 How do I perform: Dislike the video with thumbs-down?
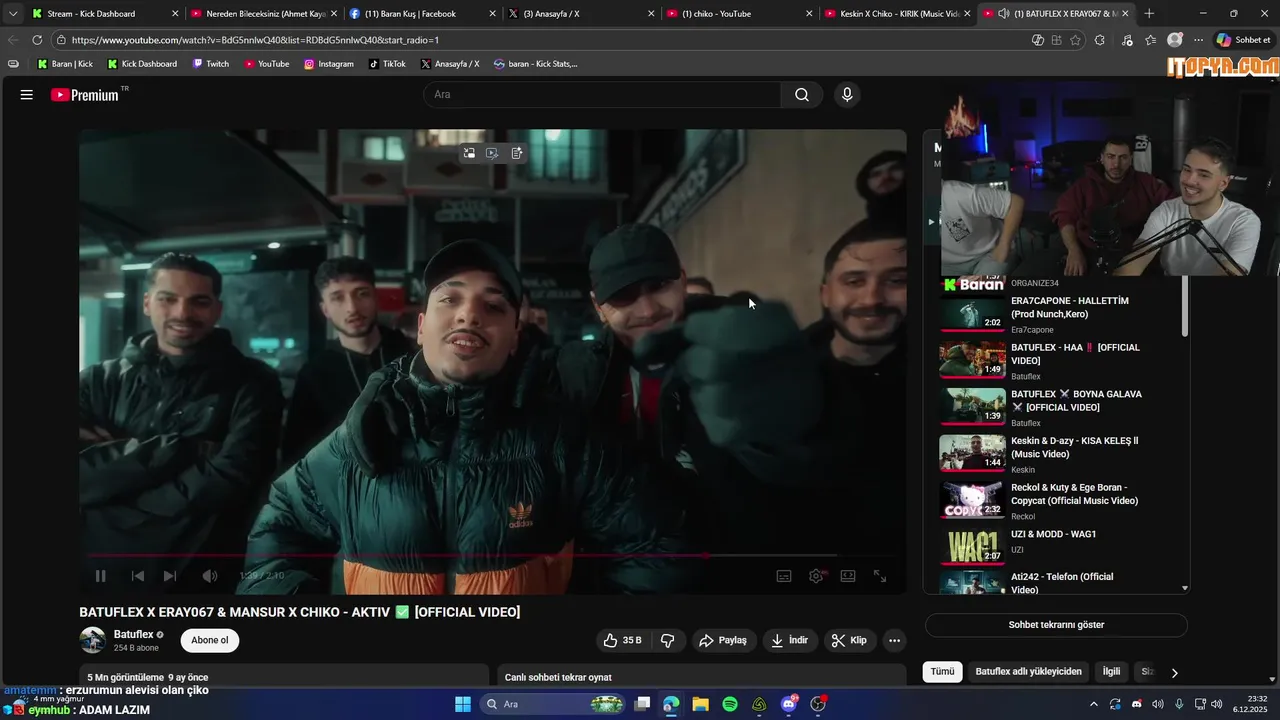point(668,640)
